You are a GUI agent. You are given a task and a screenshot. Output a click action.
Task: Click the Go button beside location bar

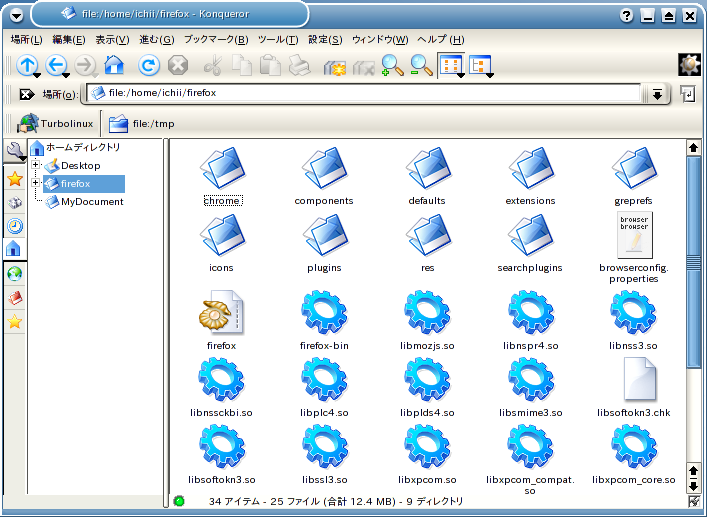tap(688, 94)
